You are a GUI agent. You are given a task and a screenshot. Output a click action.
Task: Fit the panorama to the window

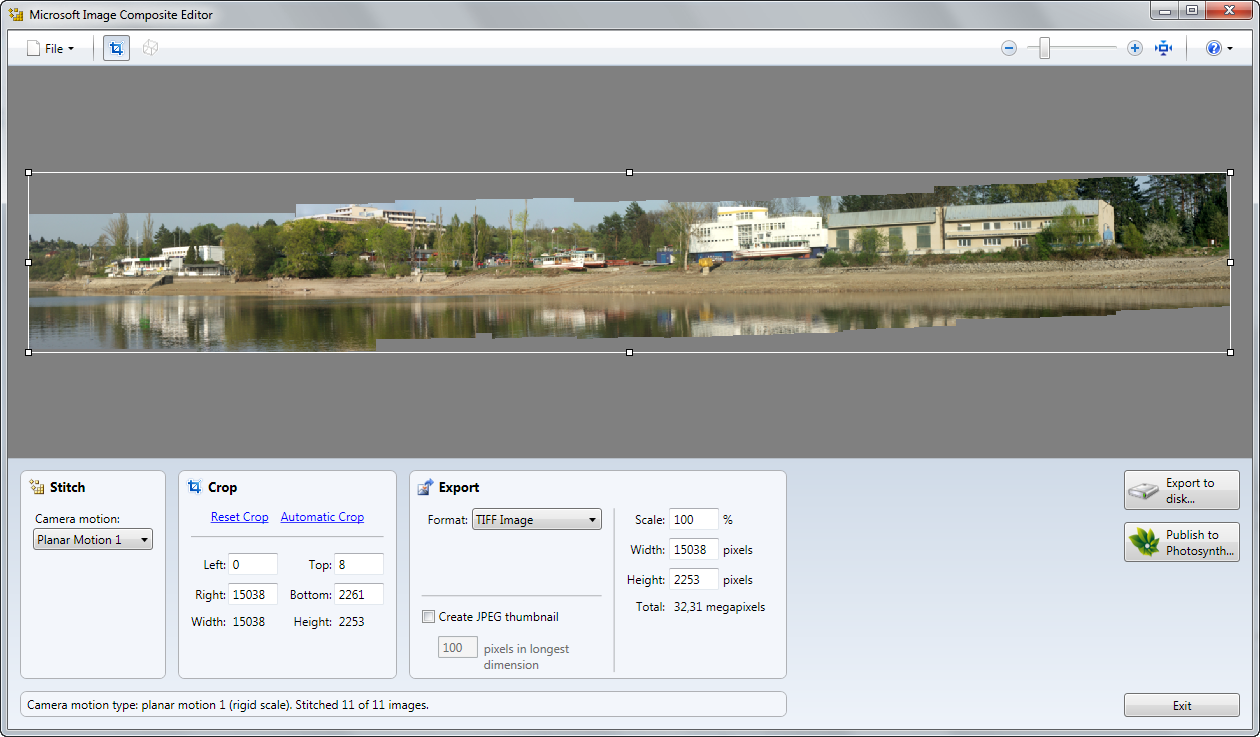[1164, 48]
